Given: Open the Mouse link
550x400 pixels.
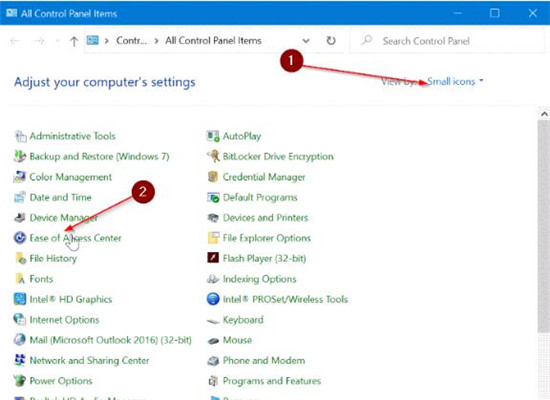Looking at the screenshot, I should (237, 340).
